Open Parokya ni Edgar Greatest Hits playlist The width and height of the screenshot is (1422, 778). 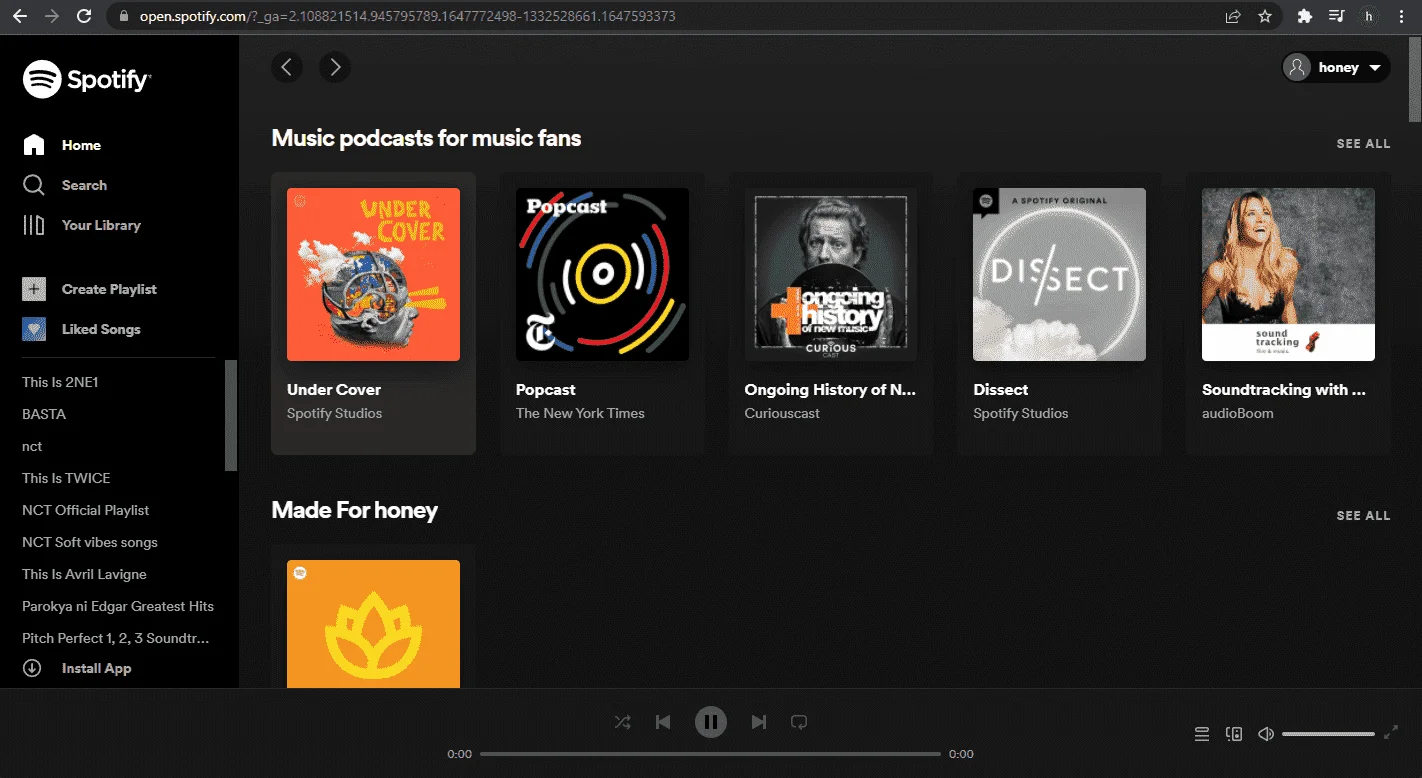point(118,606)
